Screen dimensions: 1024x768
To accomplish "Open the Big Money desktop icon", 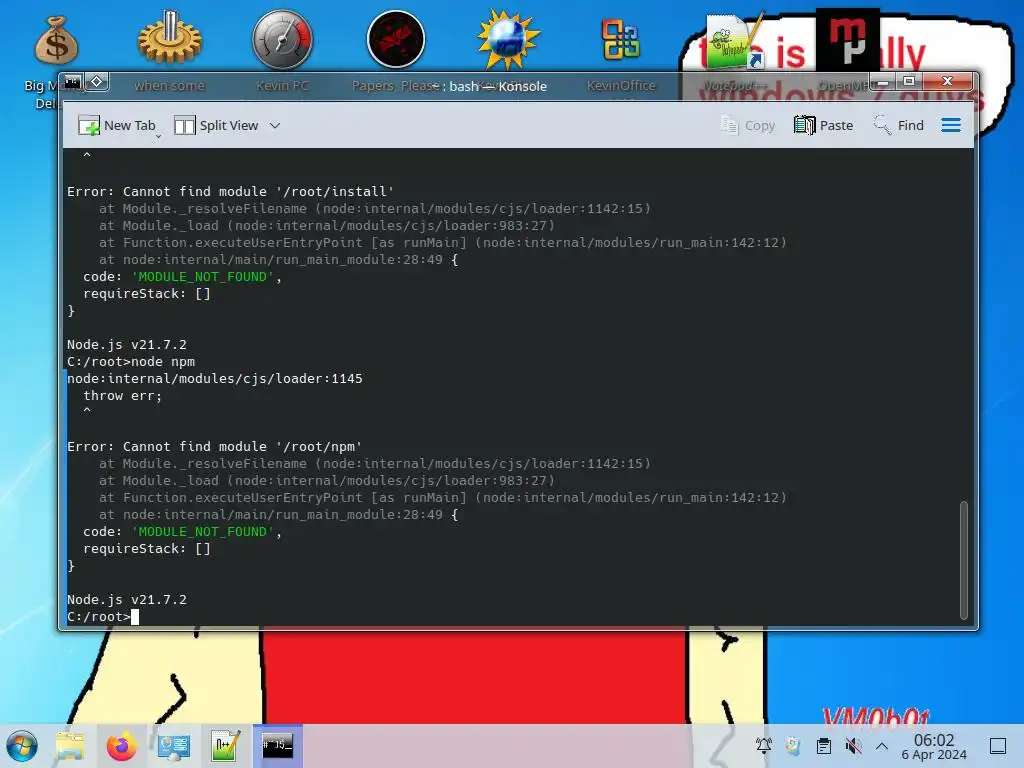I will [56, 40].
